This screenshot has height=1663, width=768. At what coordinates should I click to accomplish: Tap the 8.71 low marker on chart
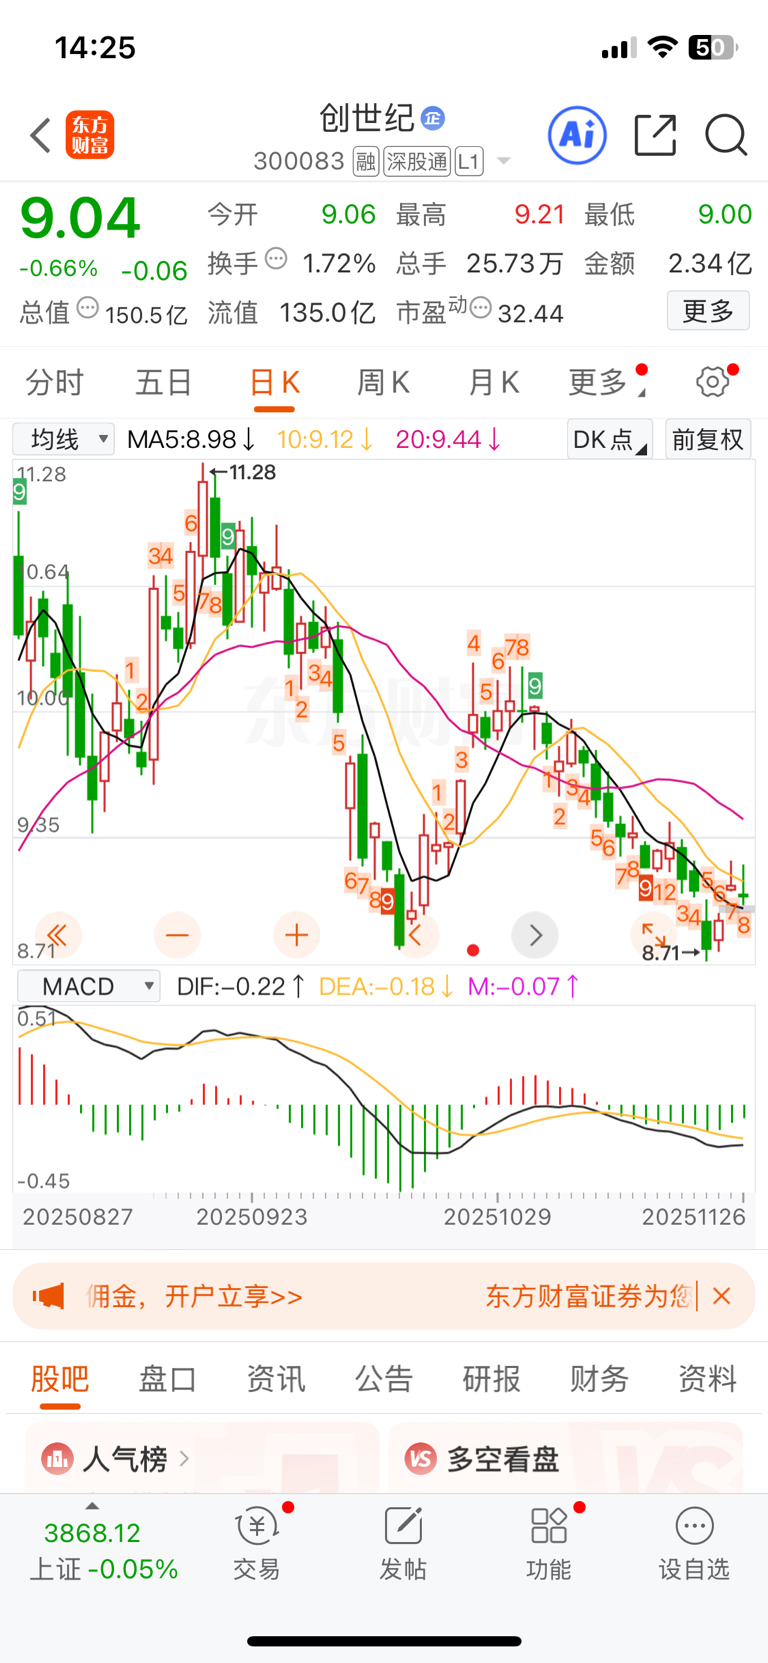point(670,952)
